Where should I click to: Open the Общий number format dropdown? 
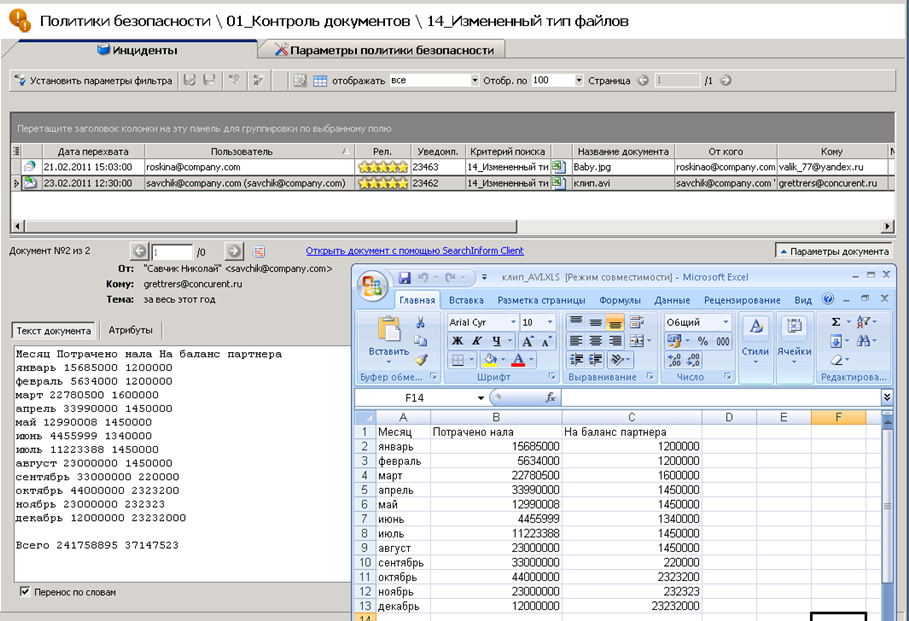(x=727, y=322)
